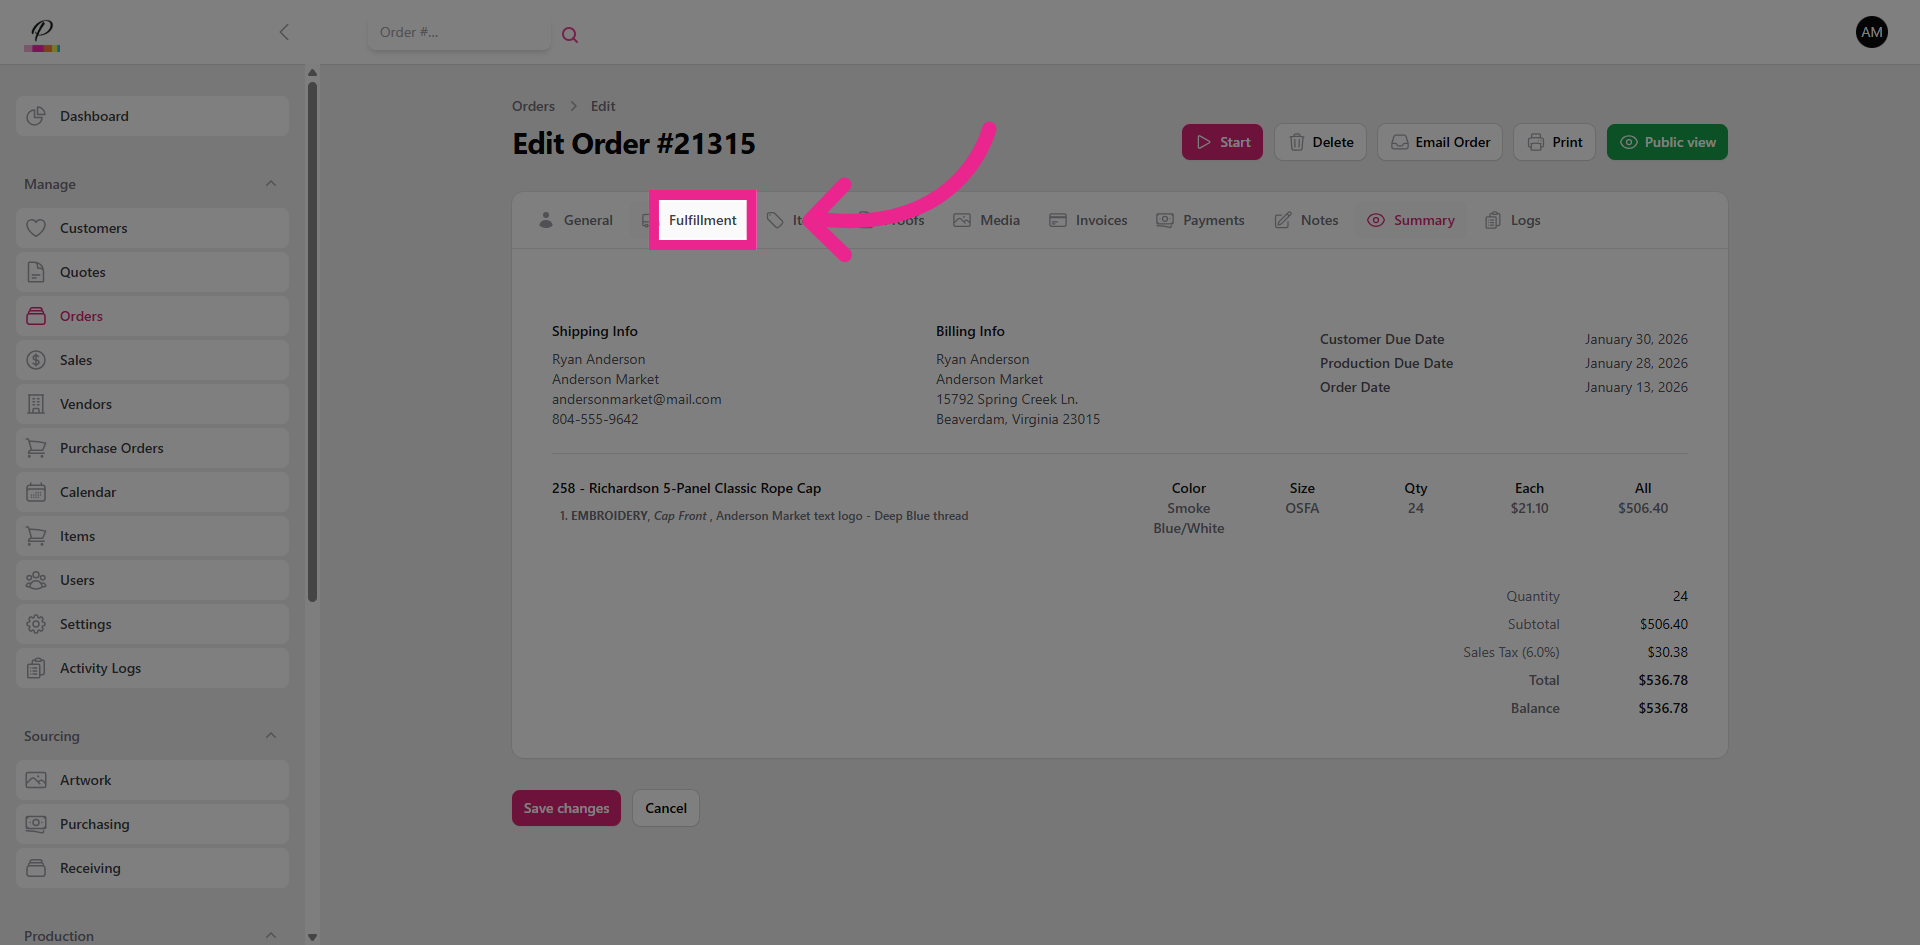Expand the Production section chevron
The height and width of the screenshot is (945, 1920).
pos(271,935)
